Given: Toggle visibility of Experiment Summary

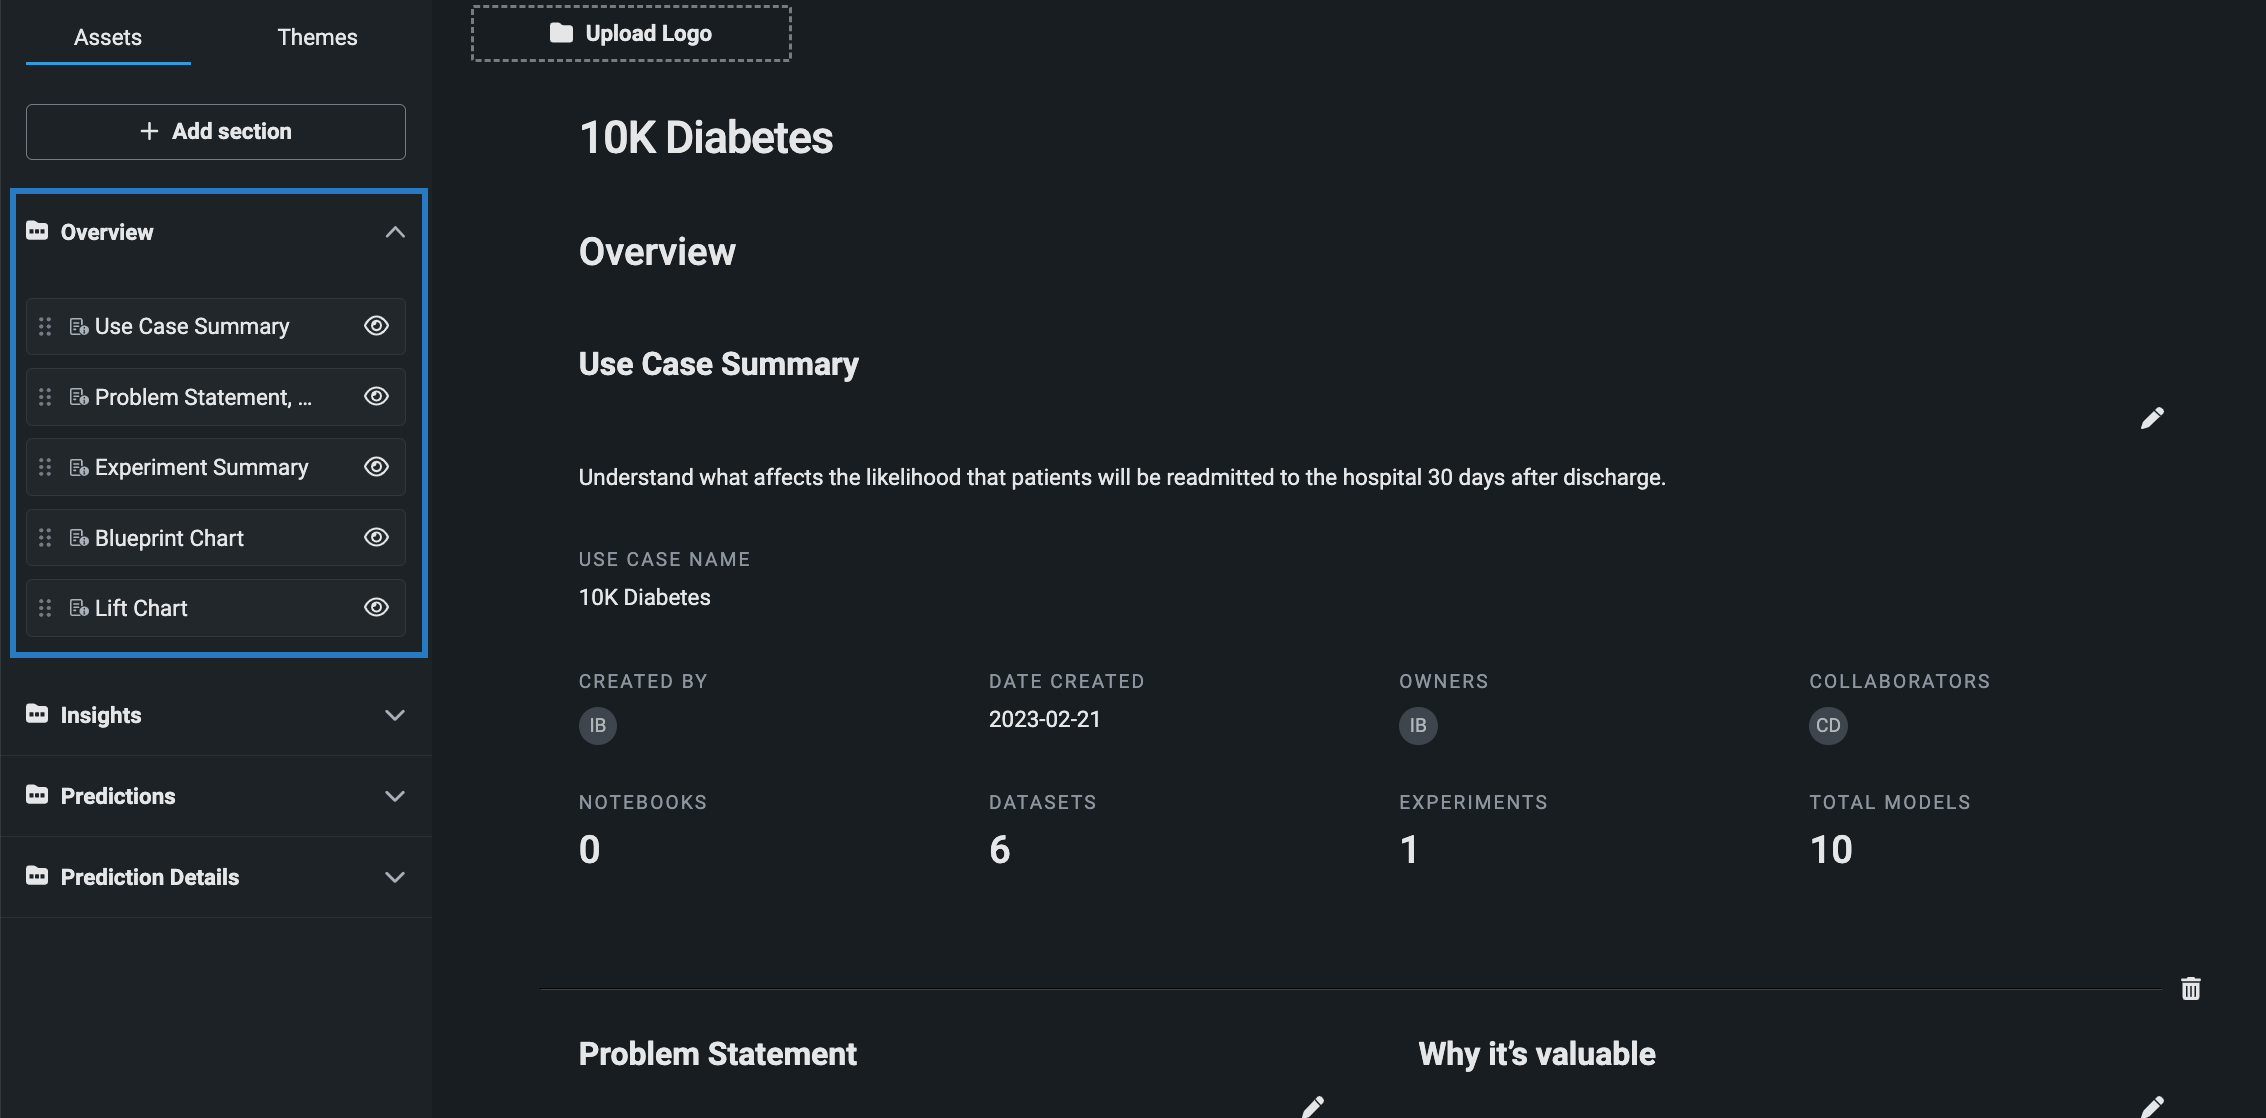Looking at the screenshot, I should pyautogui.click(x=376, y=467).
